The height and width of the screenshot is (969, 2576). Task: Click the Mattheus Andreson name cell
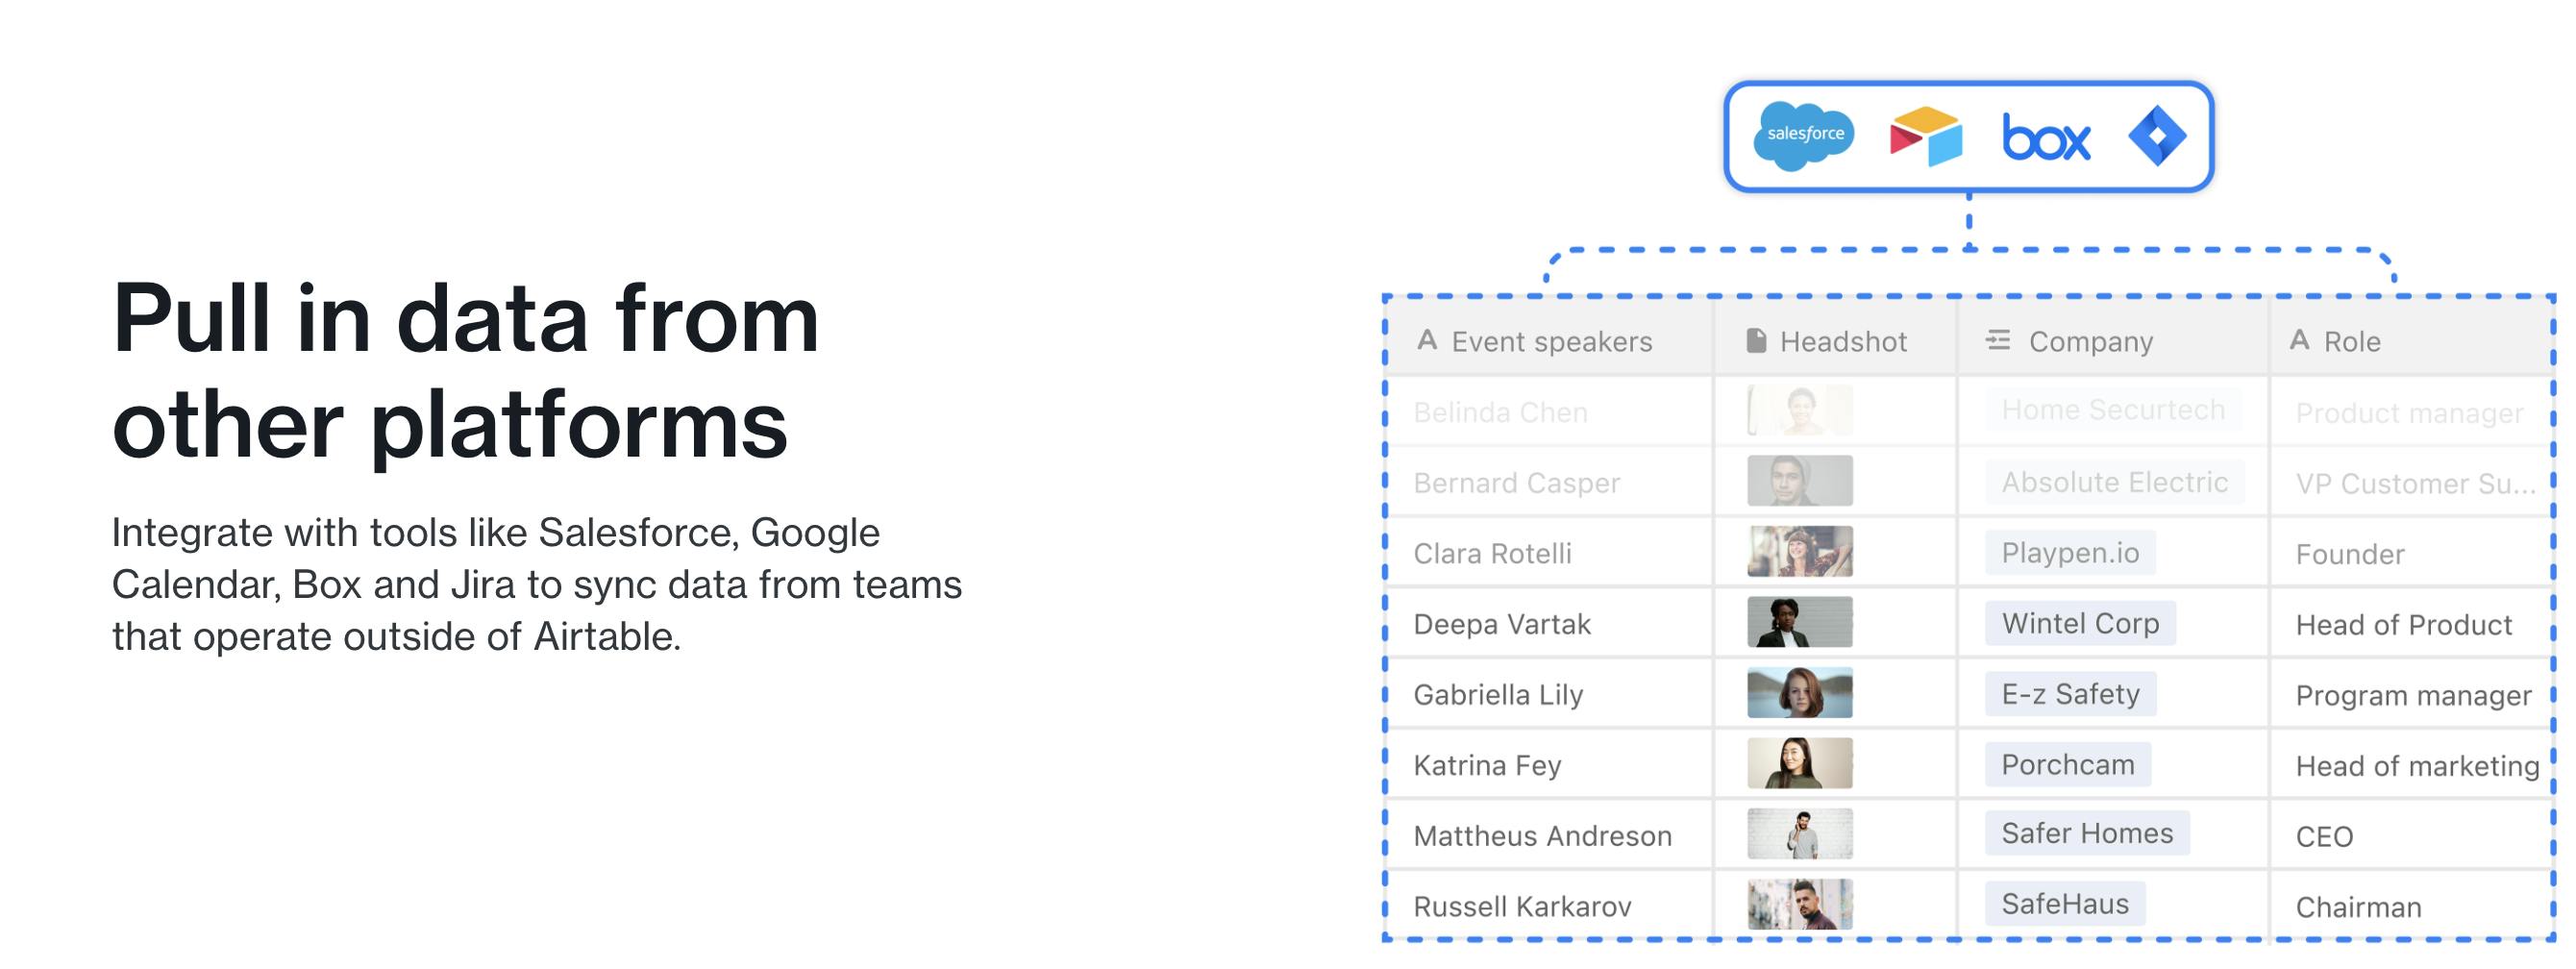pos(1542,835)
